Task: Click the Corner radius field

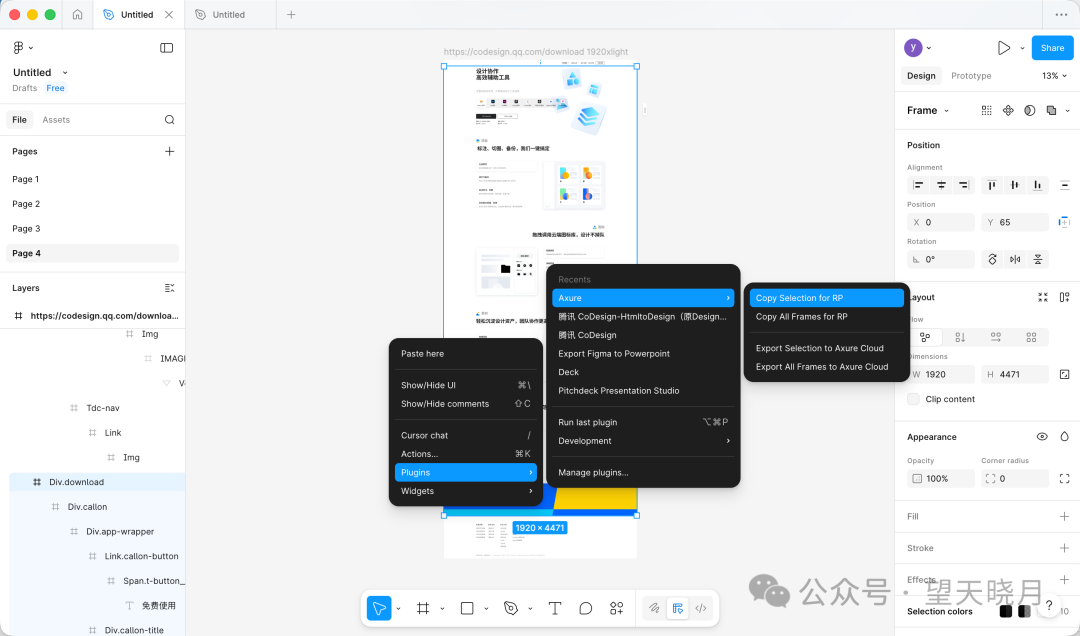Action: tap(1015, 478)
